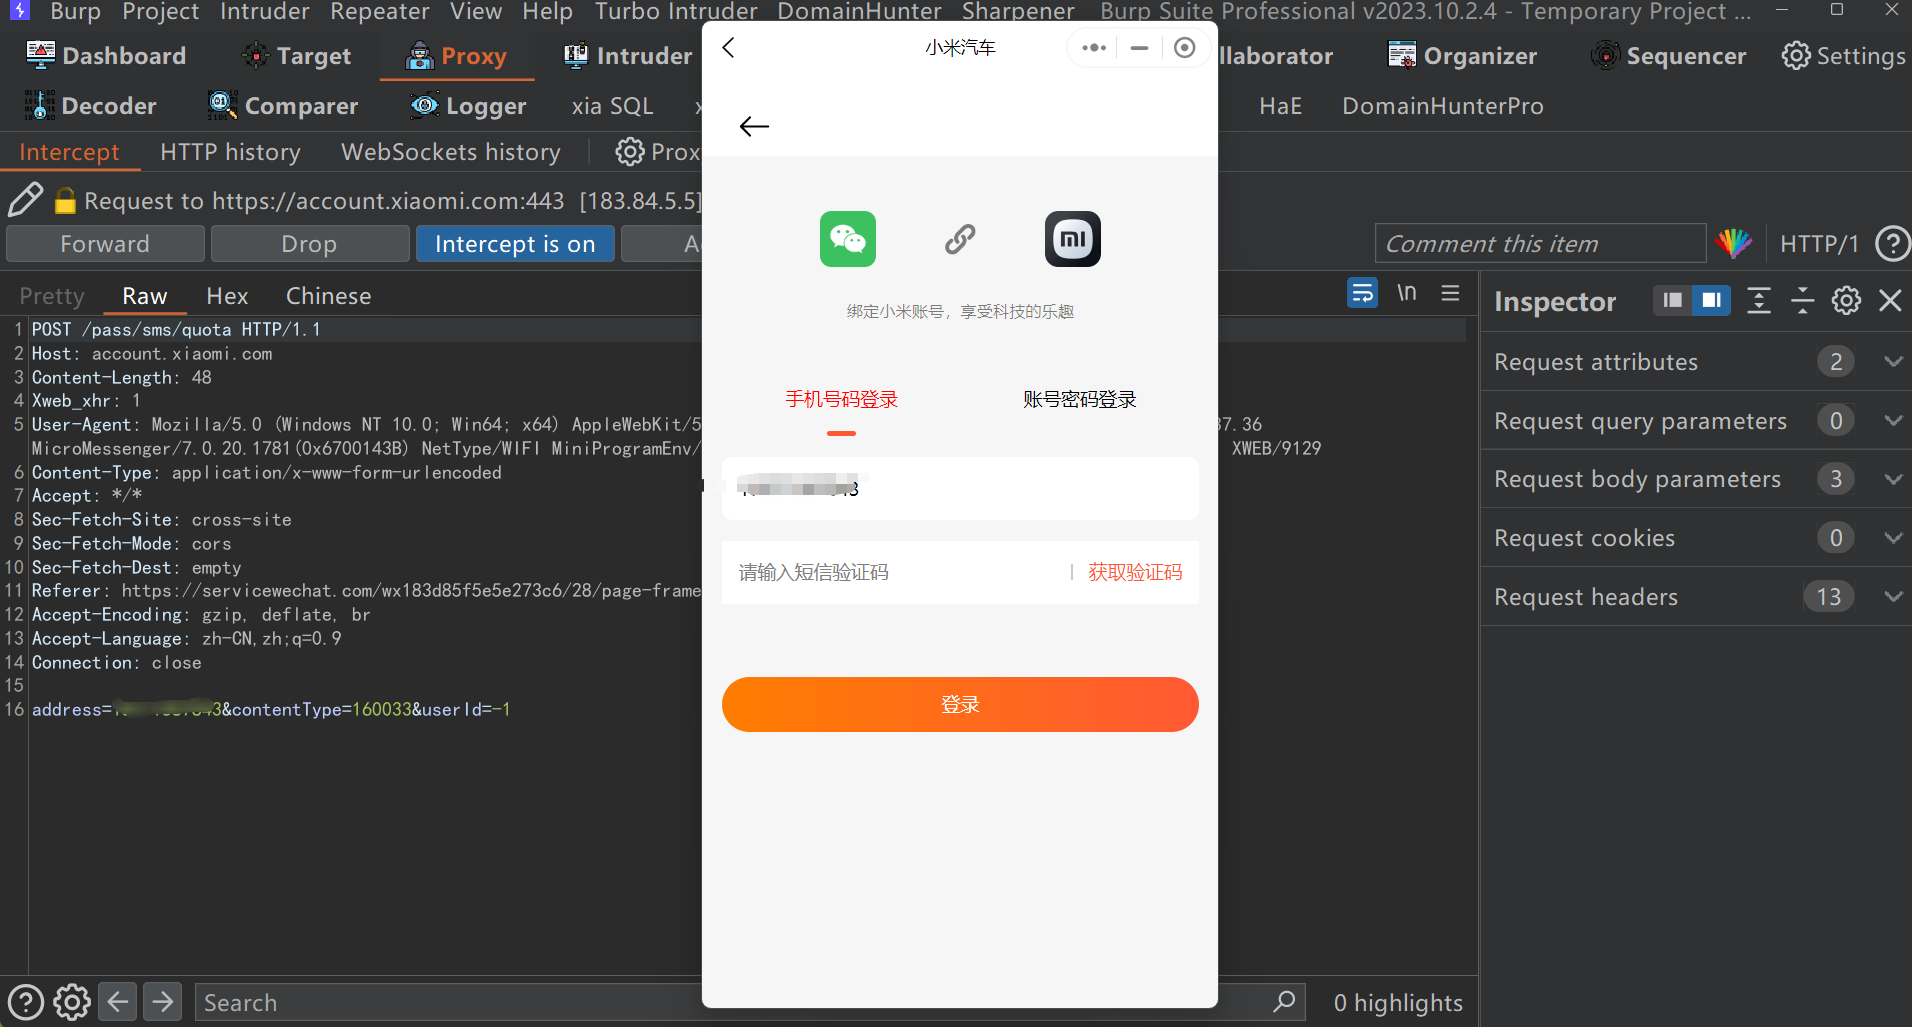This screenshot has height=1027, width=1912.
Task: Click the Decoder tool icon
Action: click(x=40, y=105)
